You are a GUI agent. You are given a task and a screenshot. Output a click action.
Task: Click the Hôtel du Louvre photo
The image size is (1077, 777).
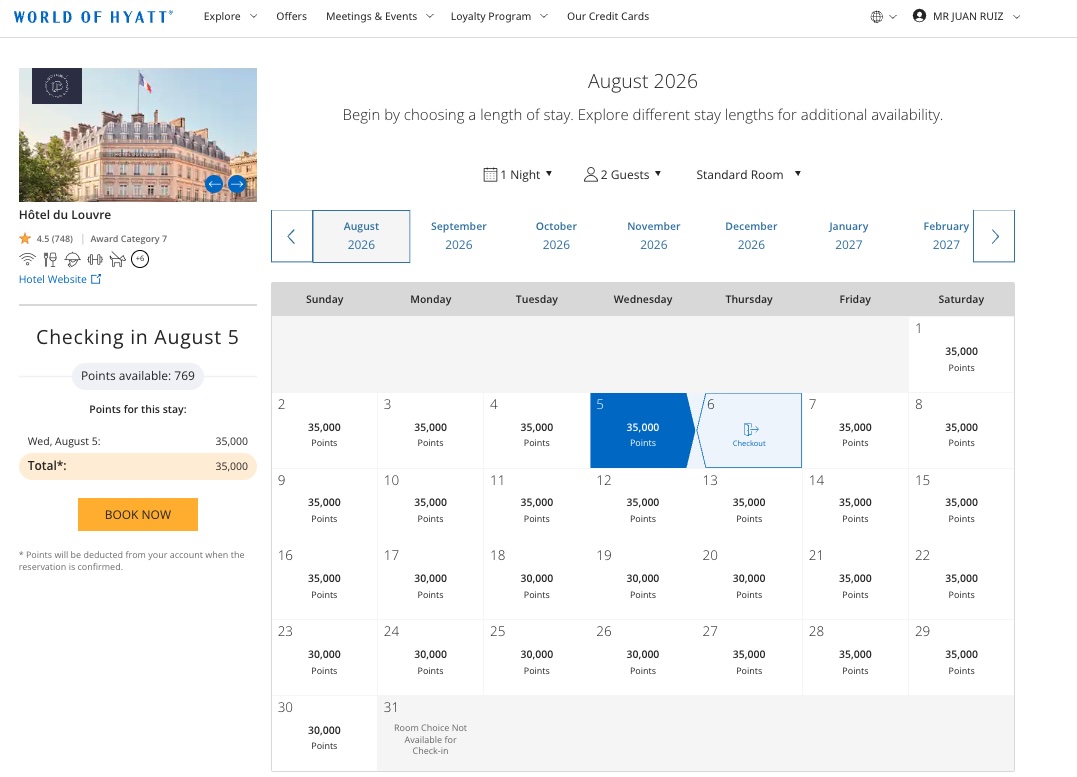(138, 135)
